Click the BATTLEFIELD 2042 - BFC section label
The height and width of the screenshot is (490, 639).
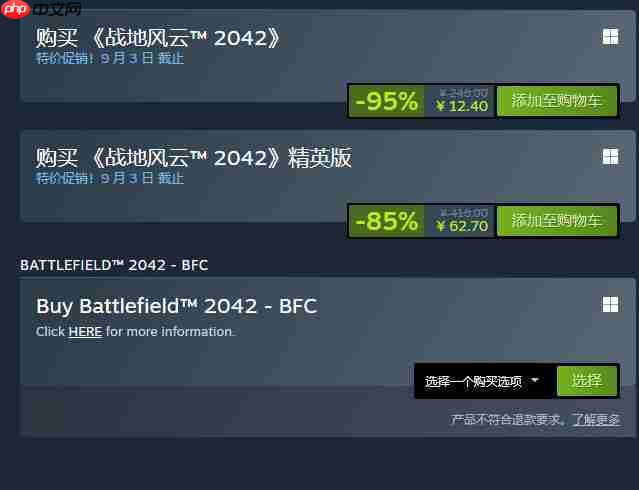[x=114, y=265]
